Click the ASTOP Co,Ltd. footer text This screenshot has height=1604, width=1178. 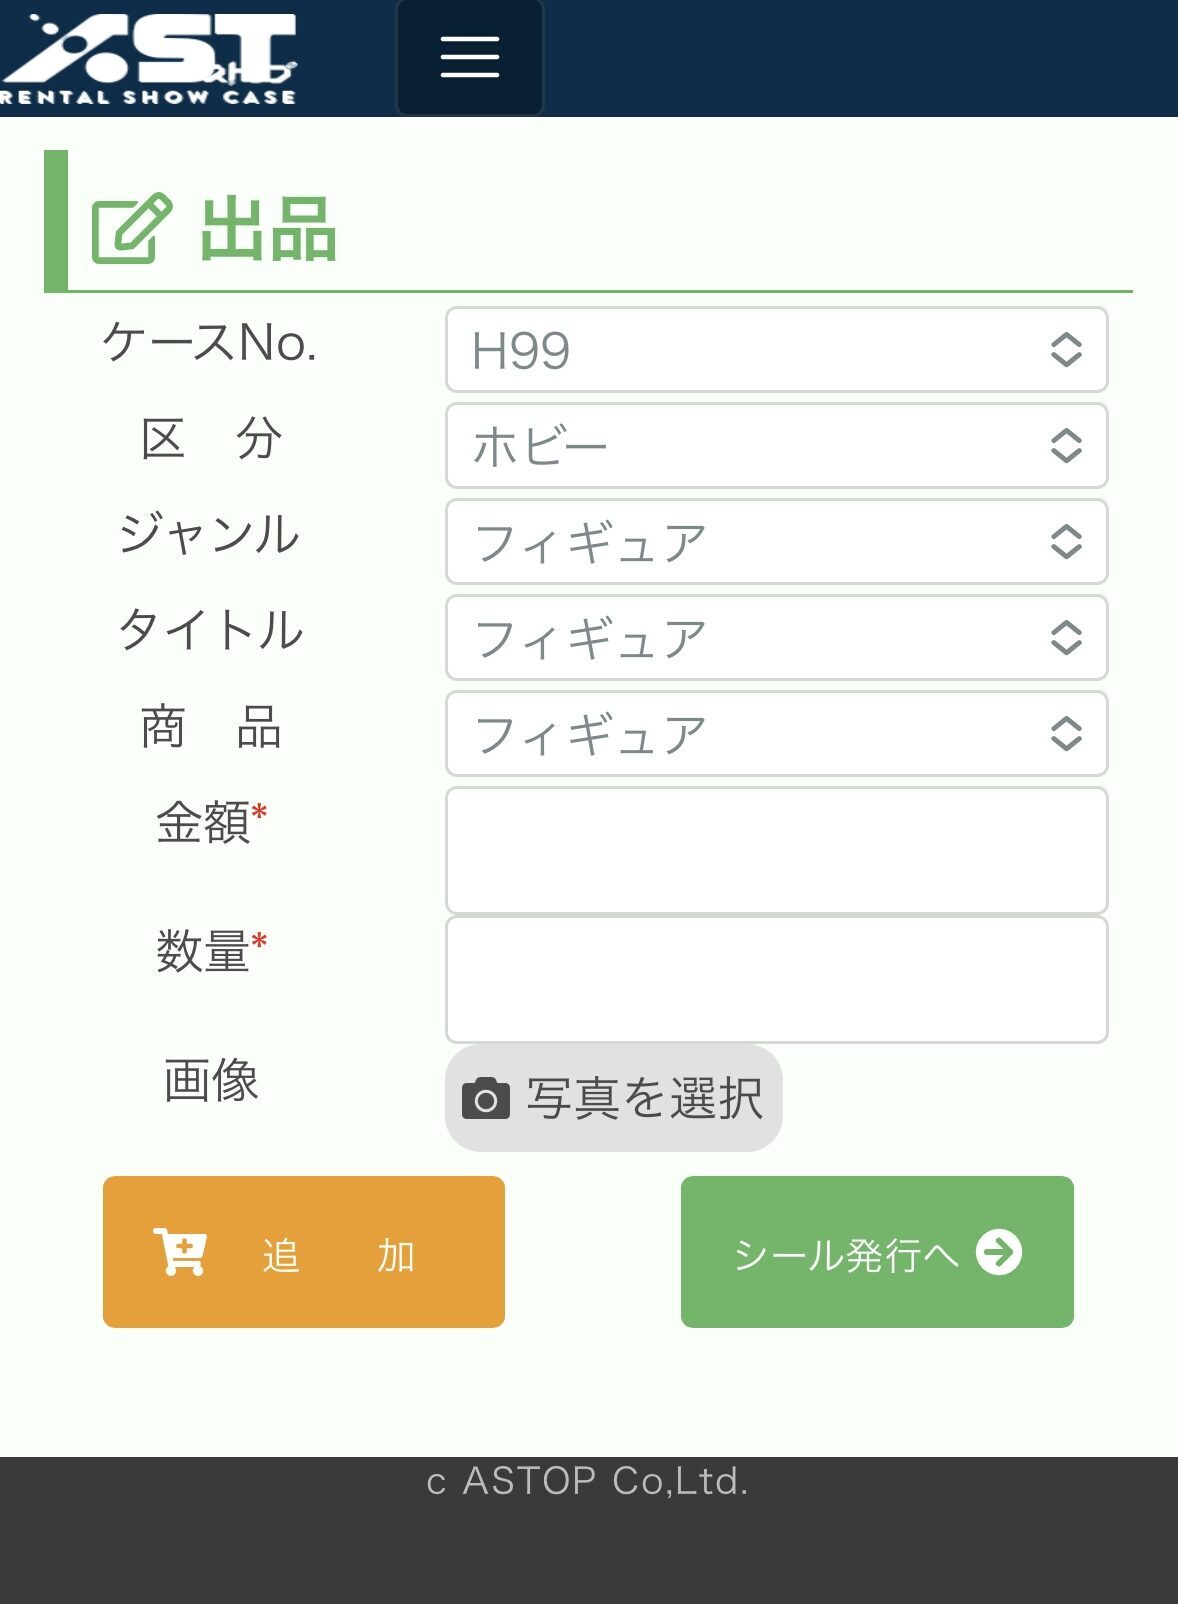pyautogui.click(x=588, y=1481)
